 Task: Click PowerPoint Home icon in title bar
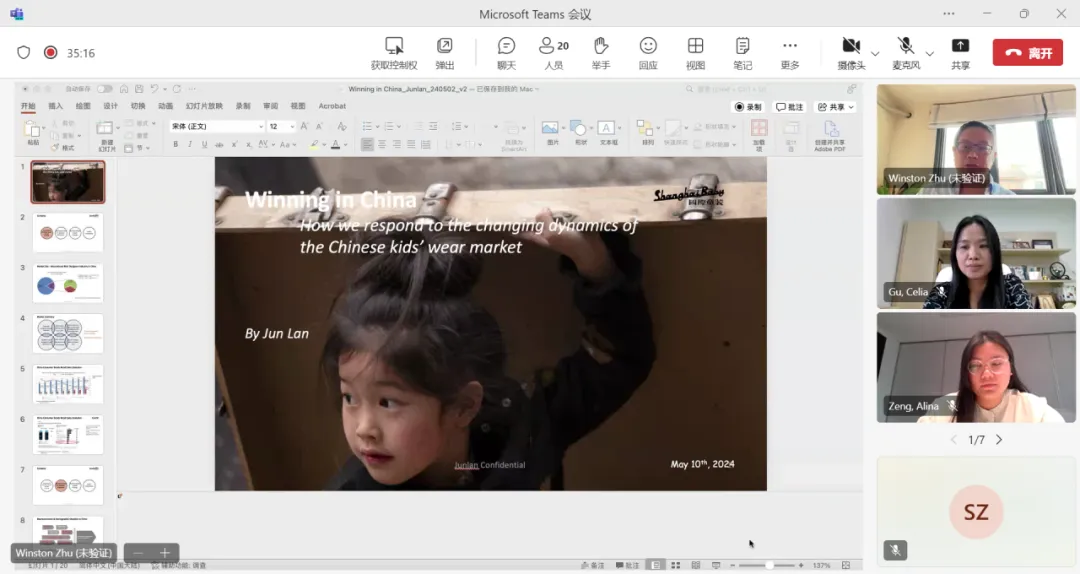124,89
